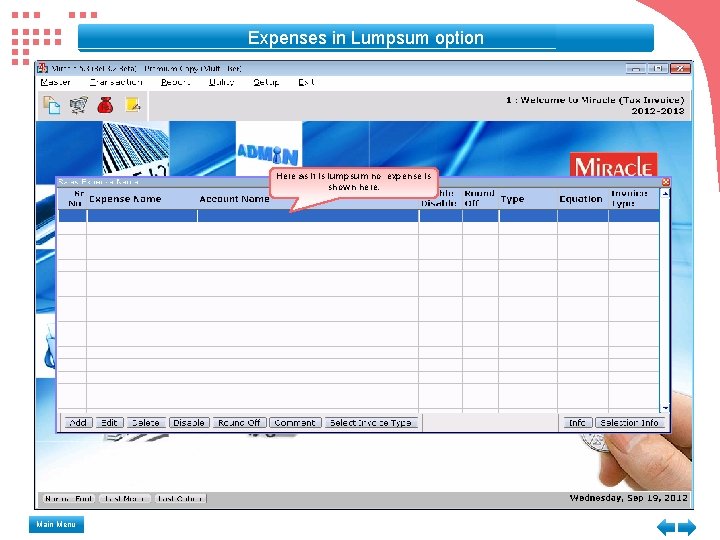This screenshot has width=720, height=540.
Task: Click the Info button
Action: point(577,422)
